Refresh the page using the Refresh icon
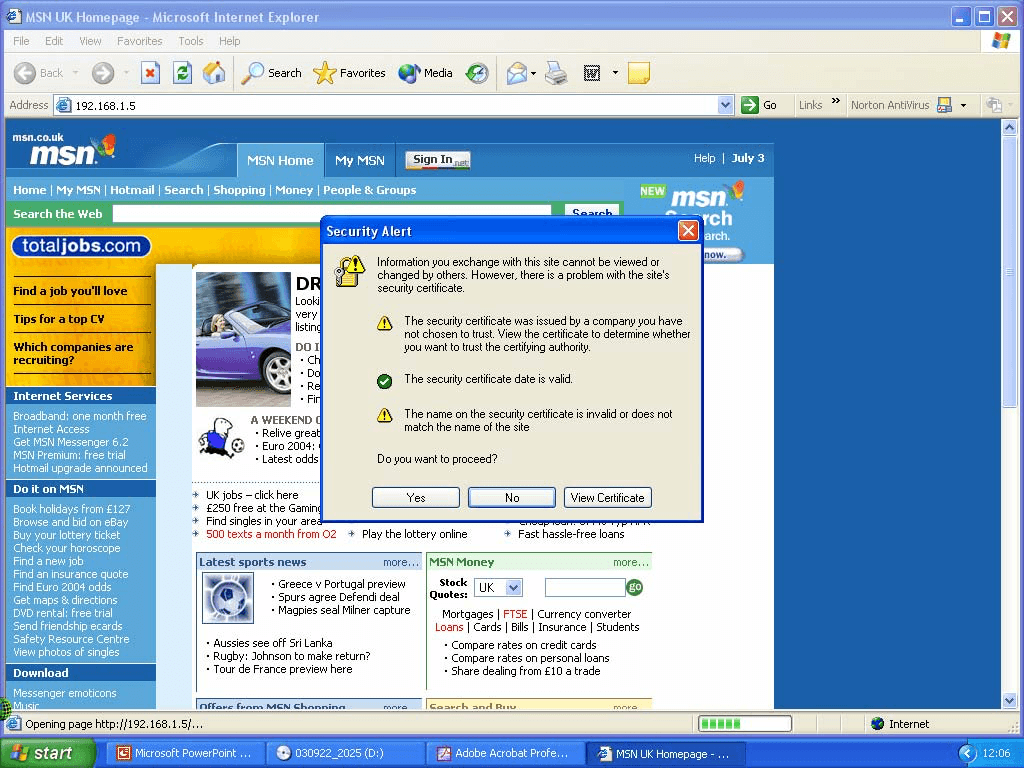1024x768 pixels. tap(182, 73)
